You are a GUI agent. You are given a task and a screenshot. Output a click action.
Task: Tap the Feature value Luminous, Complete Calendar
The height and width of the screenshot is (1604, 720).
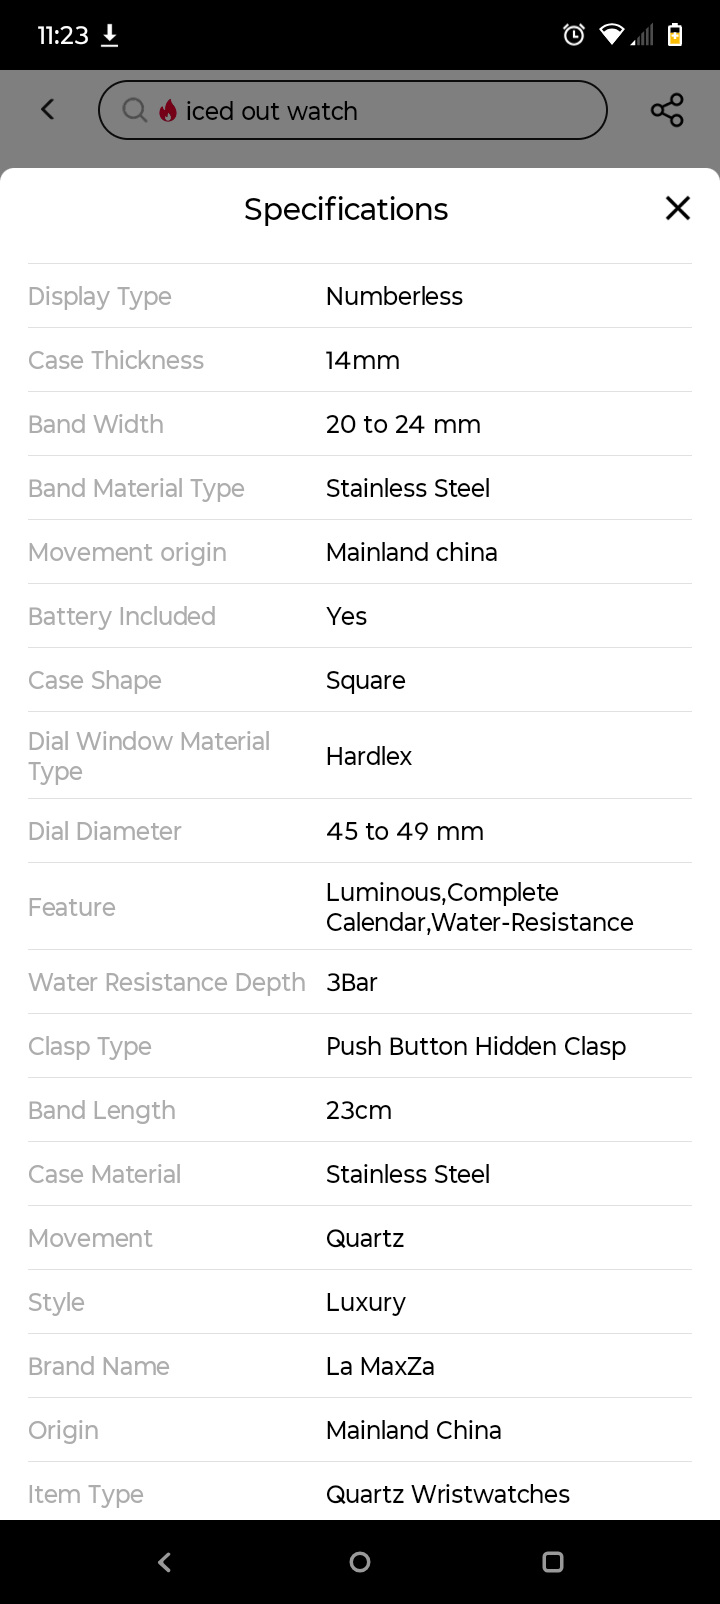[x=479, y=907]
